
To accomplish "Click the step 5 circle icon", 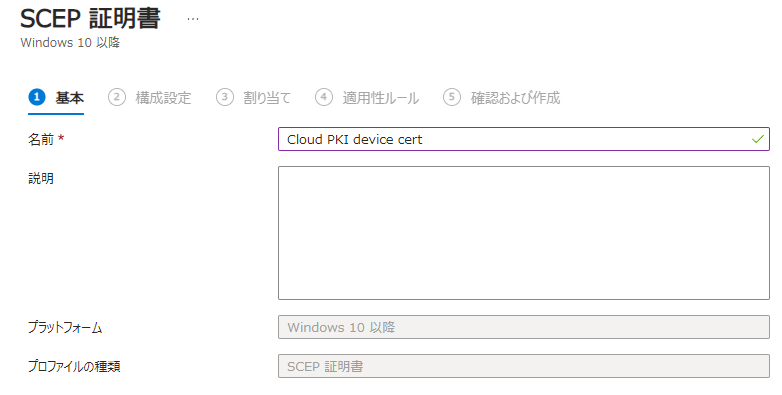I will 452,97.
